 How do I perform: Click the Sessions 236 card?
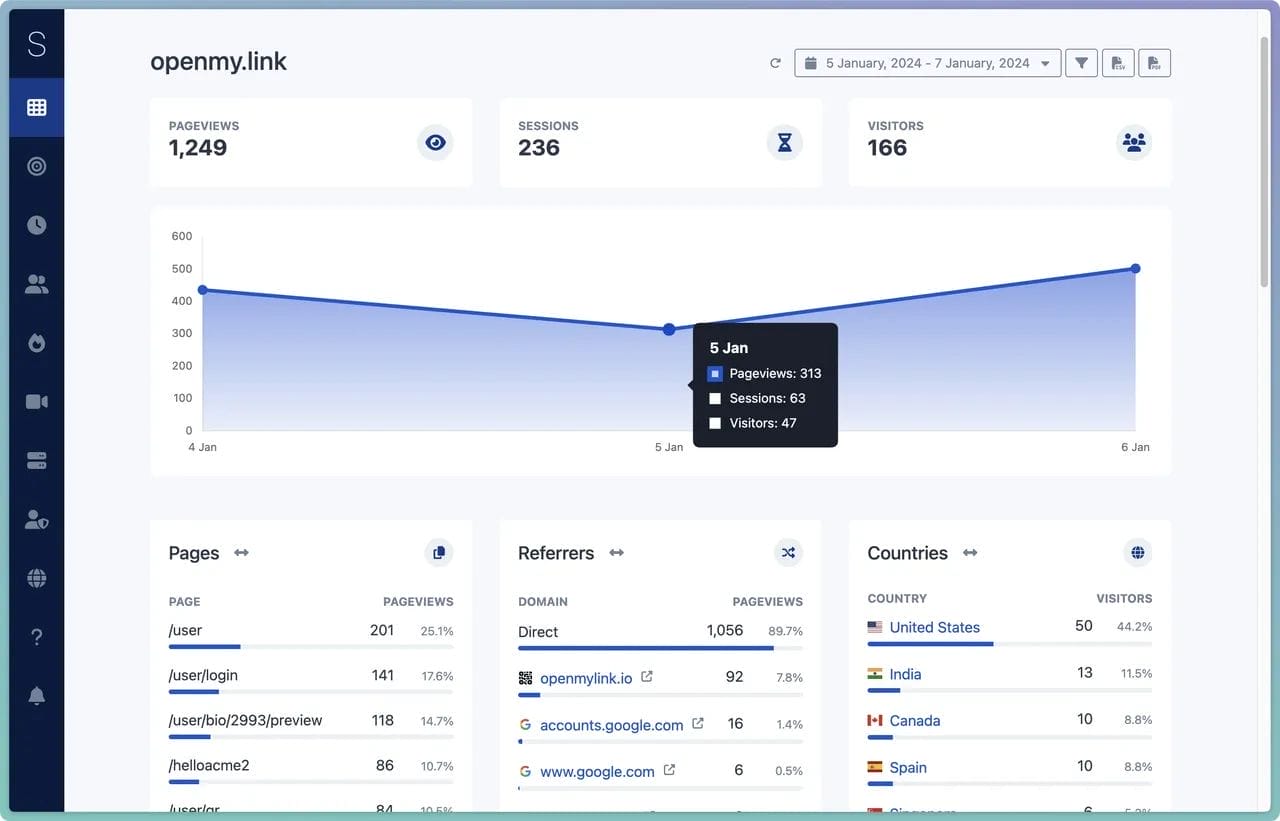click(660, 142)
